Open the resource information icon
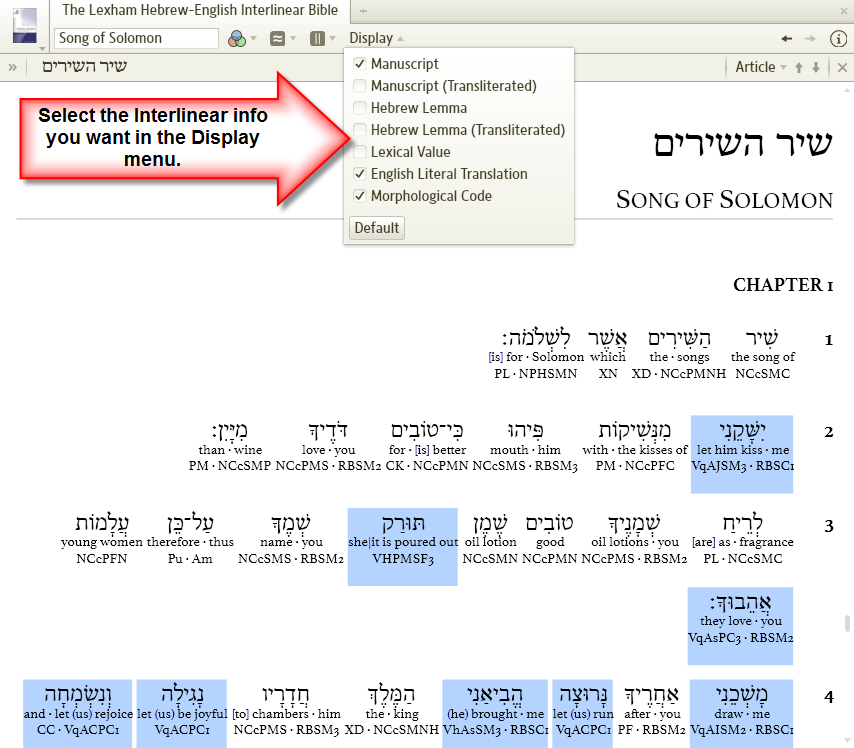Viewport: 854px width, 748px height. click(x=838, y=39)
